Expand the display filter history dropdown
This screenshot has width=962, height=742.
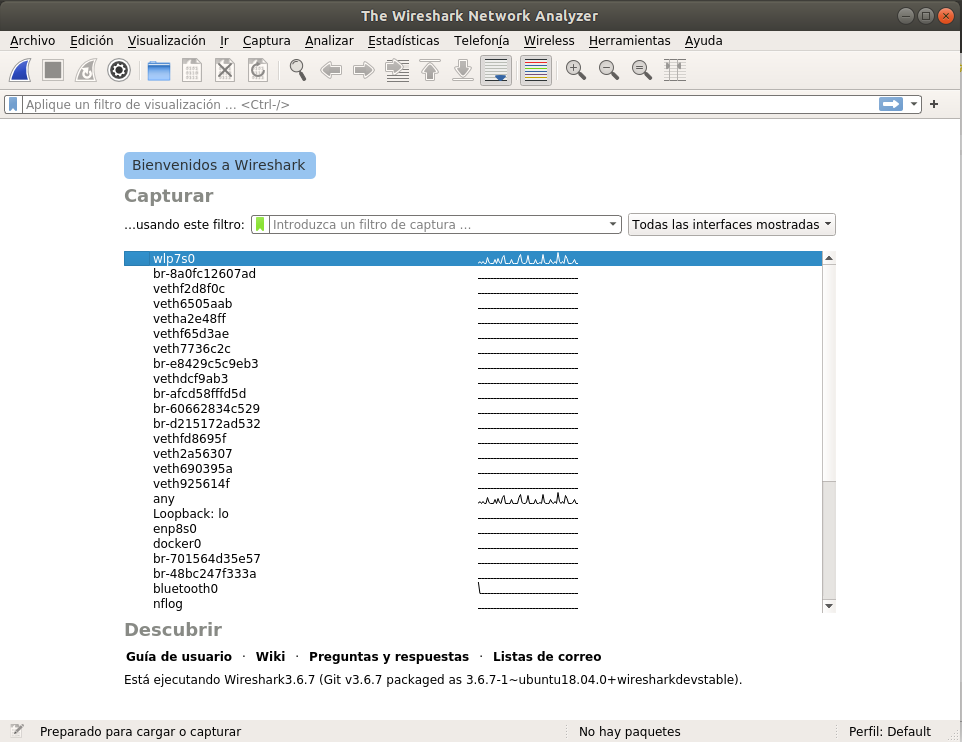pos(914,104)
